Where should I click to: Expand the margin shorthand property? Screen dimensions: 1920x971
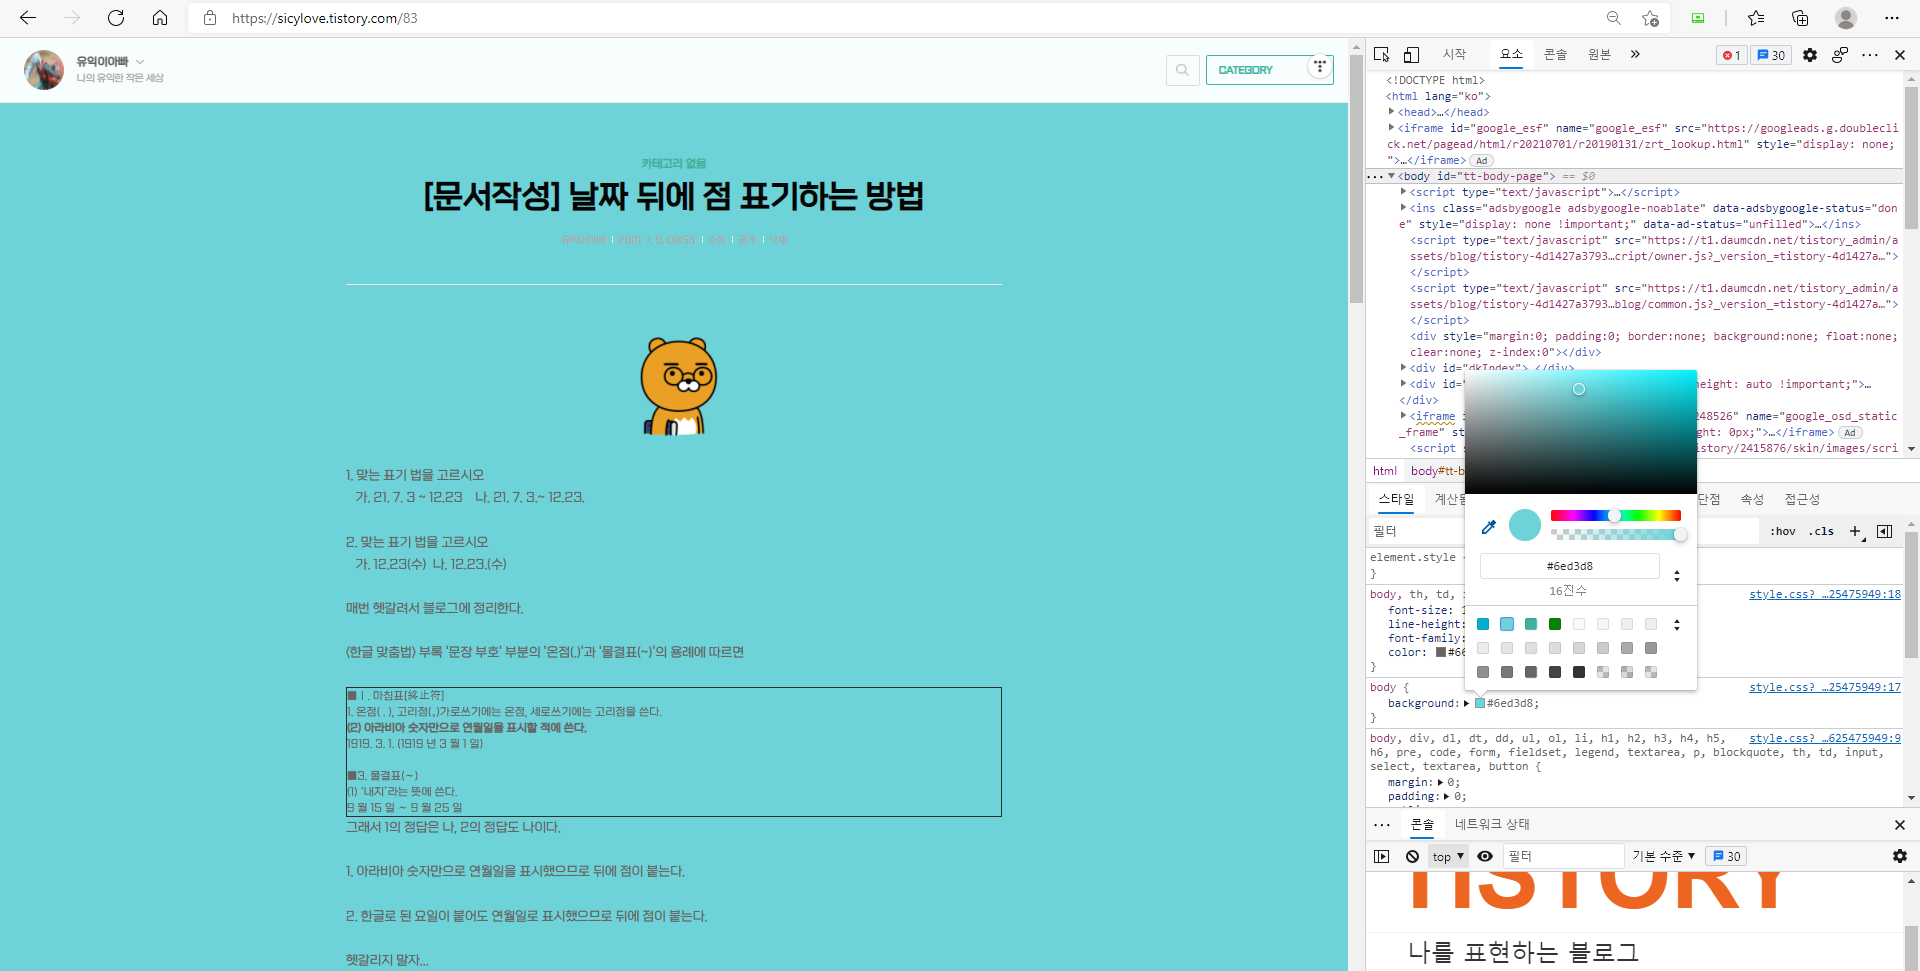click(1441, 782)
